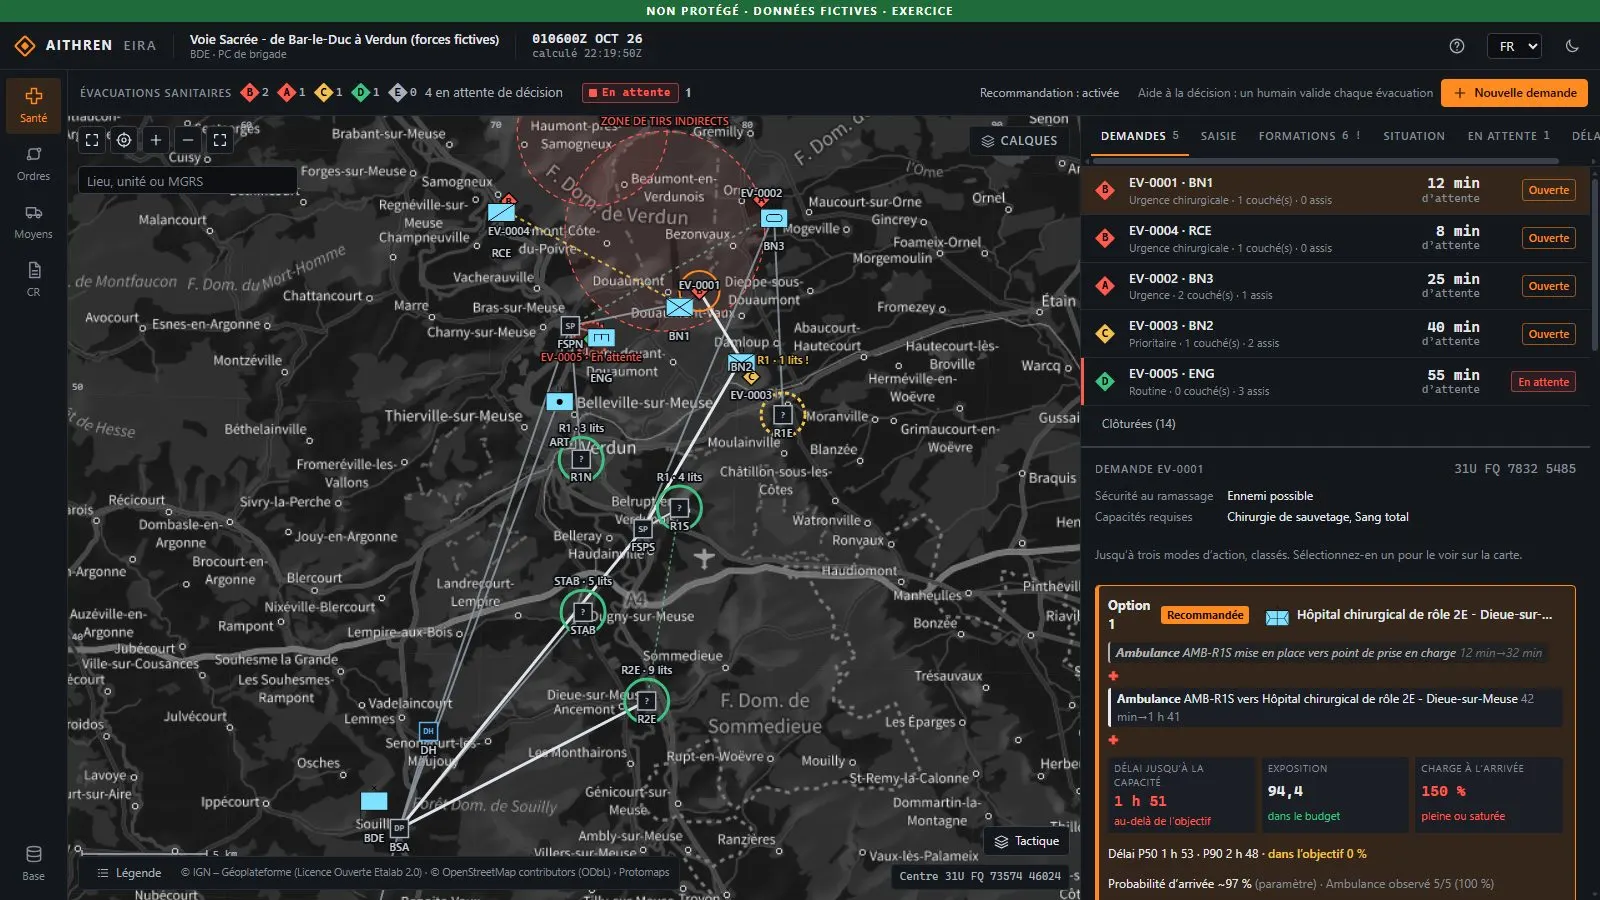The width and height of the screenshot is (1600, 900).
Task: Select the R2E hospital marker on the map
Action: click(647, 701)
